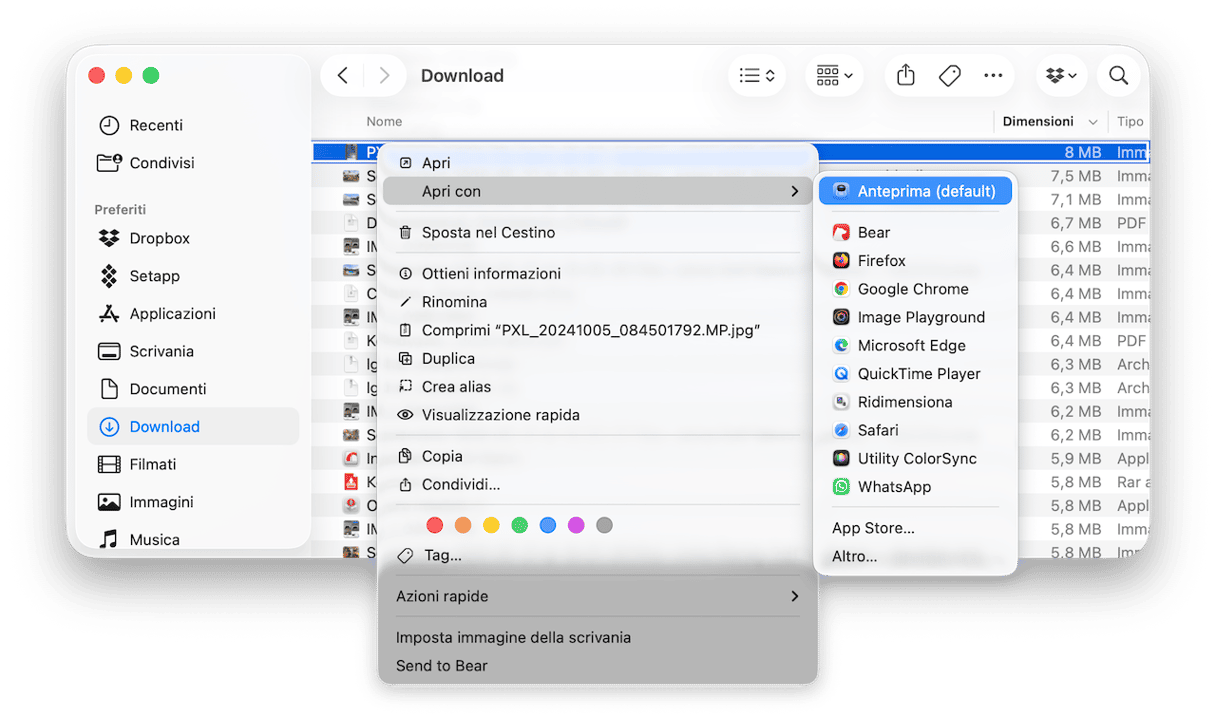Open Condivisi in the sidebar
Screen dimensions: 1216x717
[193, 163]
